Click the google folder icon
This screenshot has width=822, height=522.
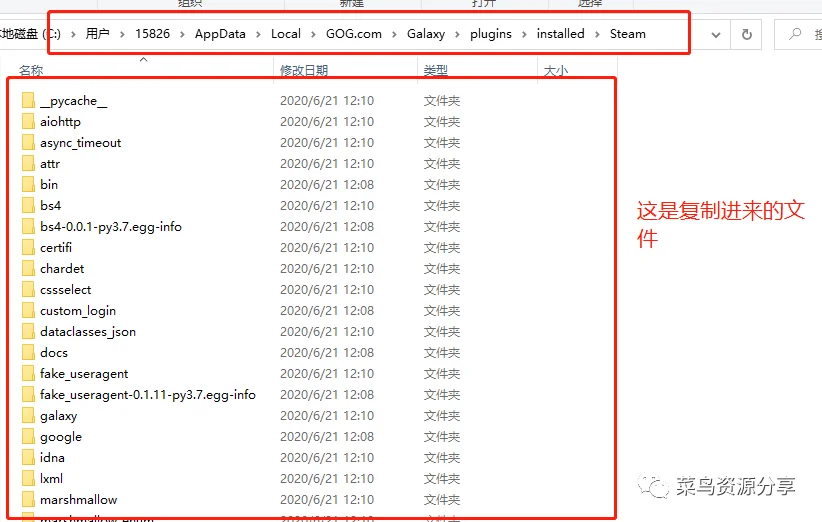pyautogui.click(x=28, y=436)
